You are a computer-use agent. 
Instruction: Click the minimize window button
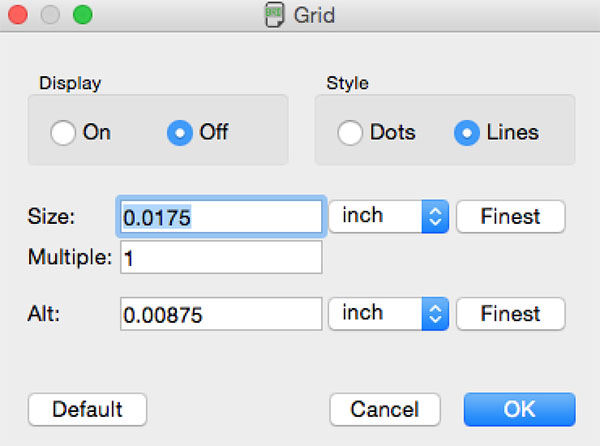51,15
